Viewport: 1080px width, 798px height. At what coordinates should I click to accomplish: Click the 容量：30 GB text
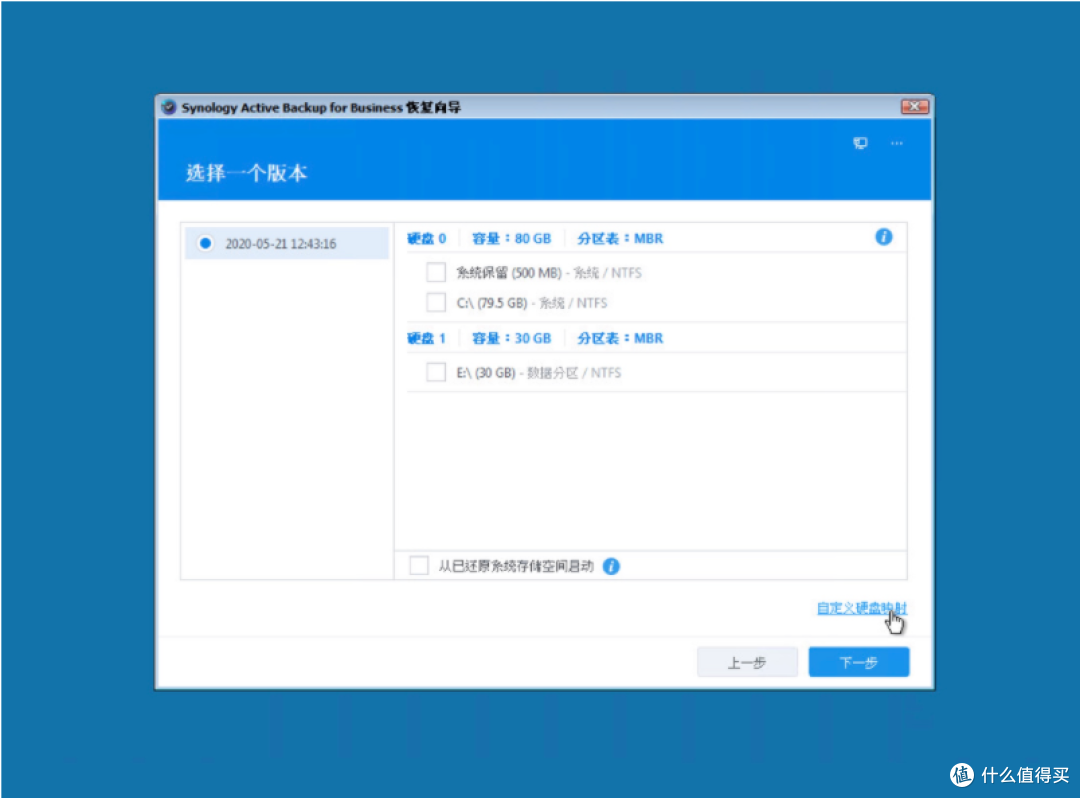511,339
